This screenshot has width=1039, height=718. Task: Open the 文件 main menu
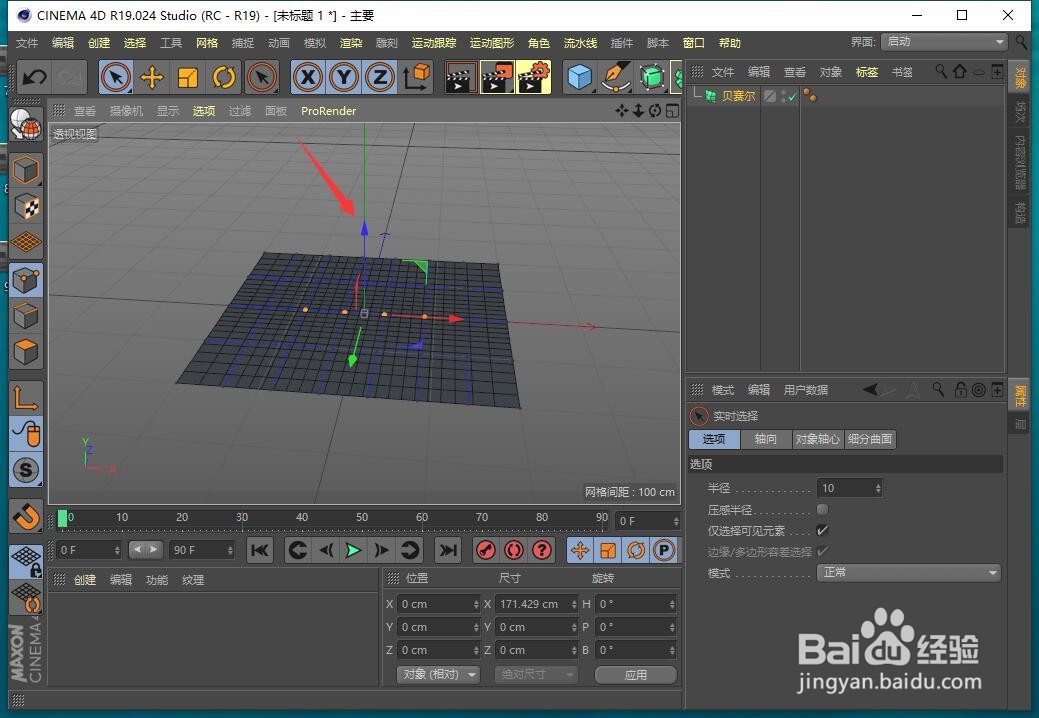click(x=27, y=43)
